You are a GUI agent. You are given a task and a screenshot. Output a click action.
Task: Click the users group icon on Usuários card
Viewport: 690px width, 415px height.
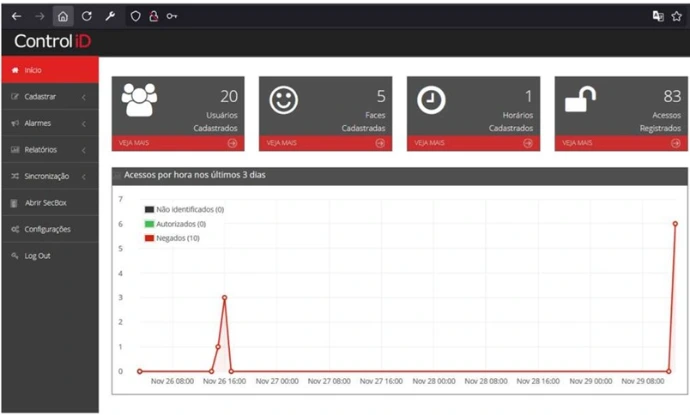coord(139,99)
